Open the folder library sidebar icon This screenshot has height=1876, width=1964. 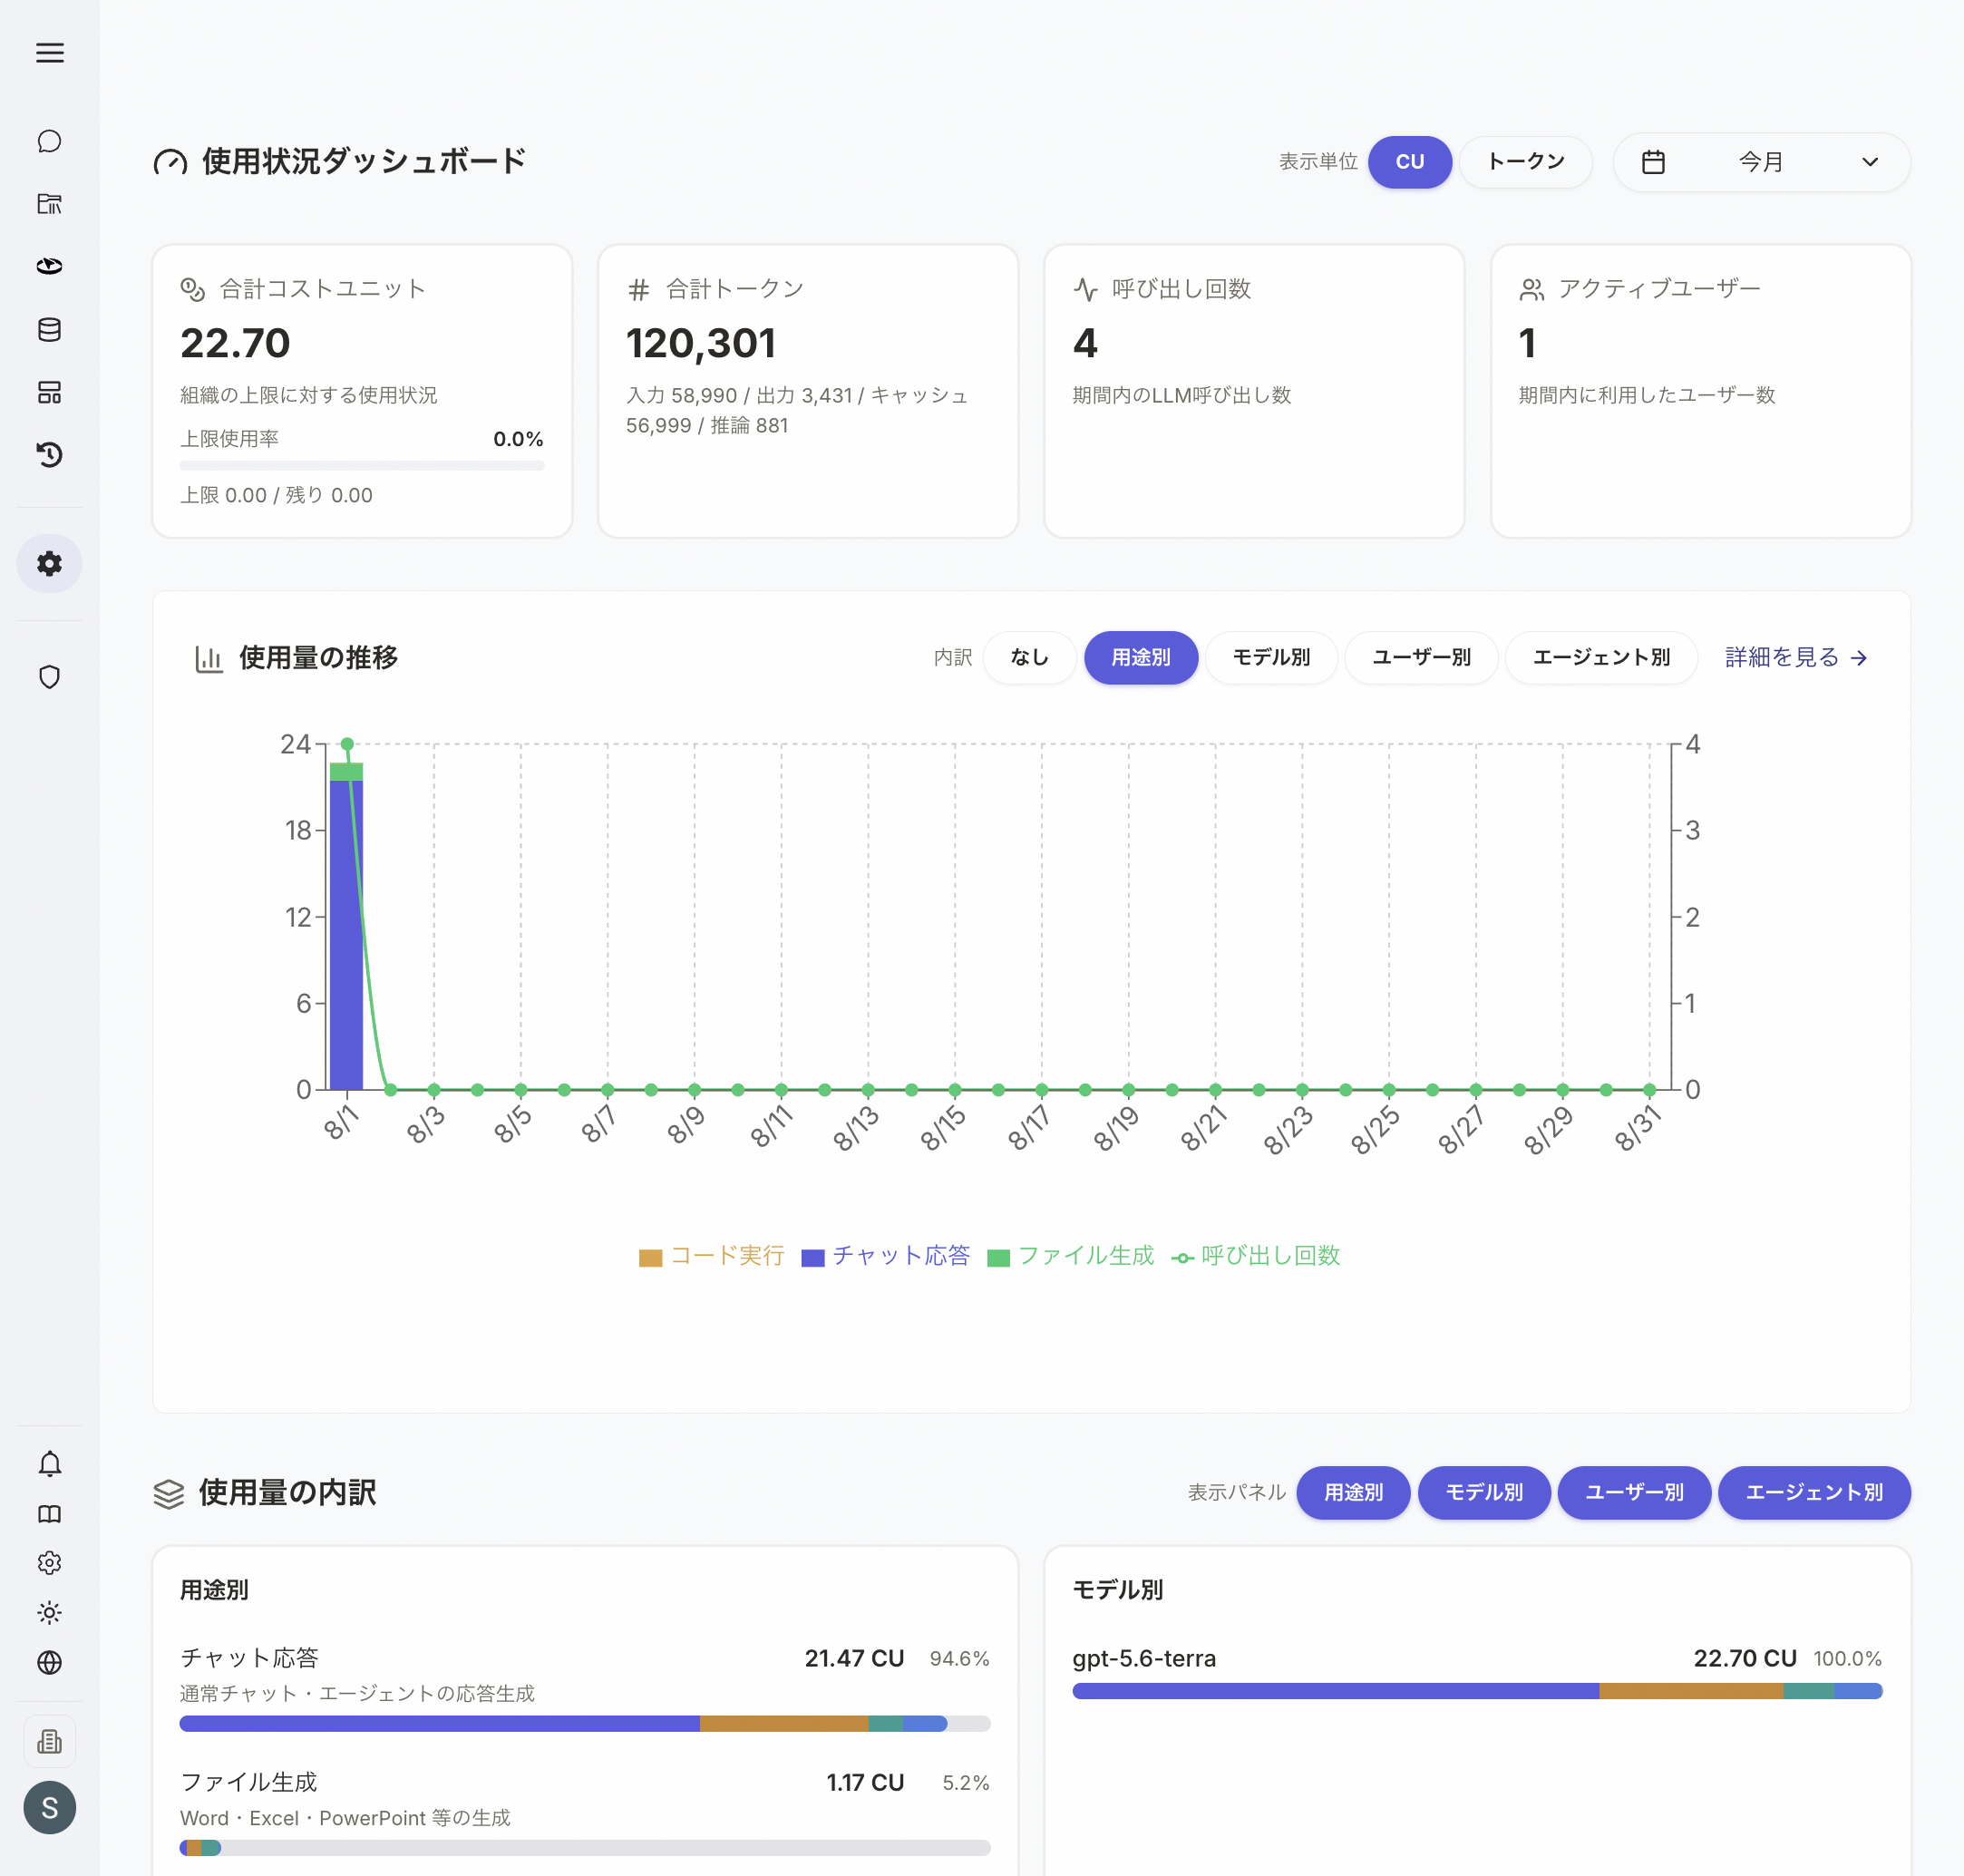point(49,204)
